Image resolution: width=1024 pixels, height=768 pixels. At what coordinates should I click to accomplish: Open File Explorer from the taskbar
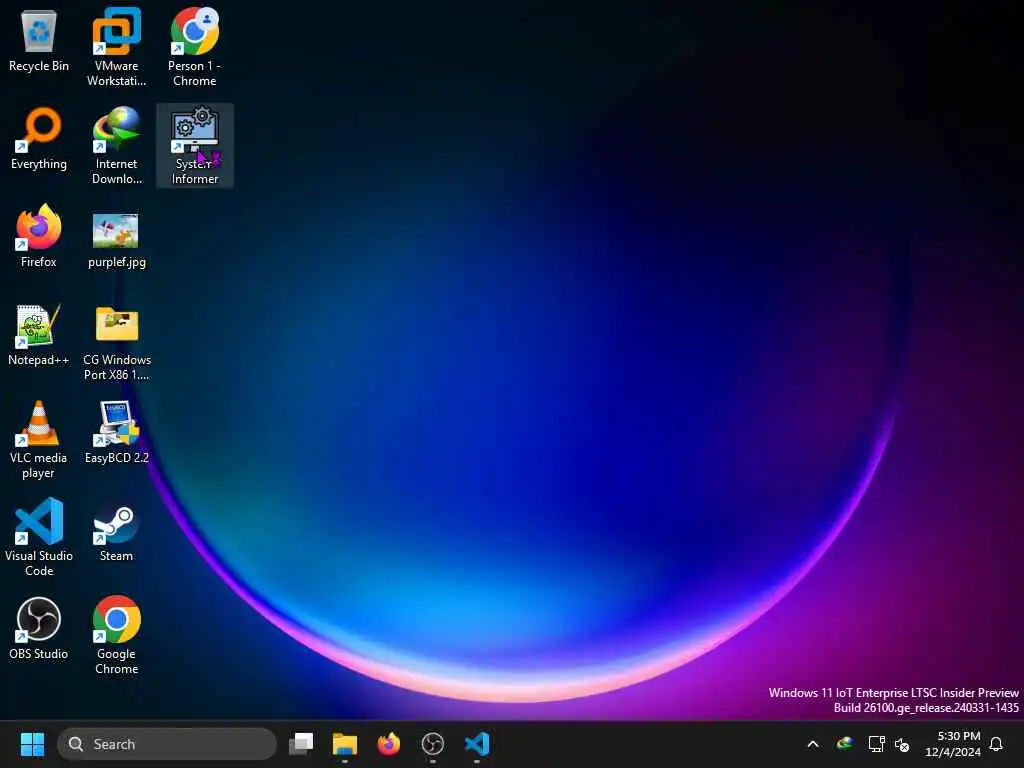point(345,744)
